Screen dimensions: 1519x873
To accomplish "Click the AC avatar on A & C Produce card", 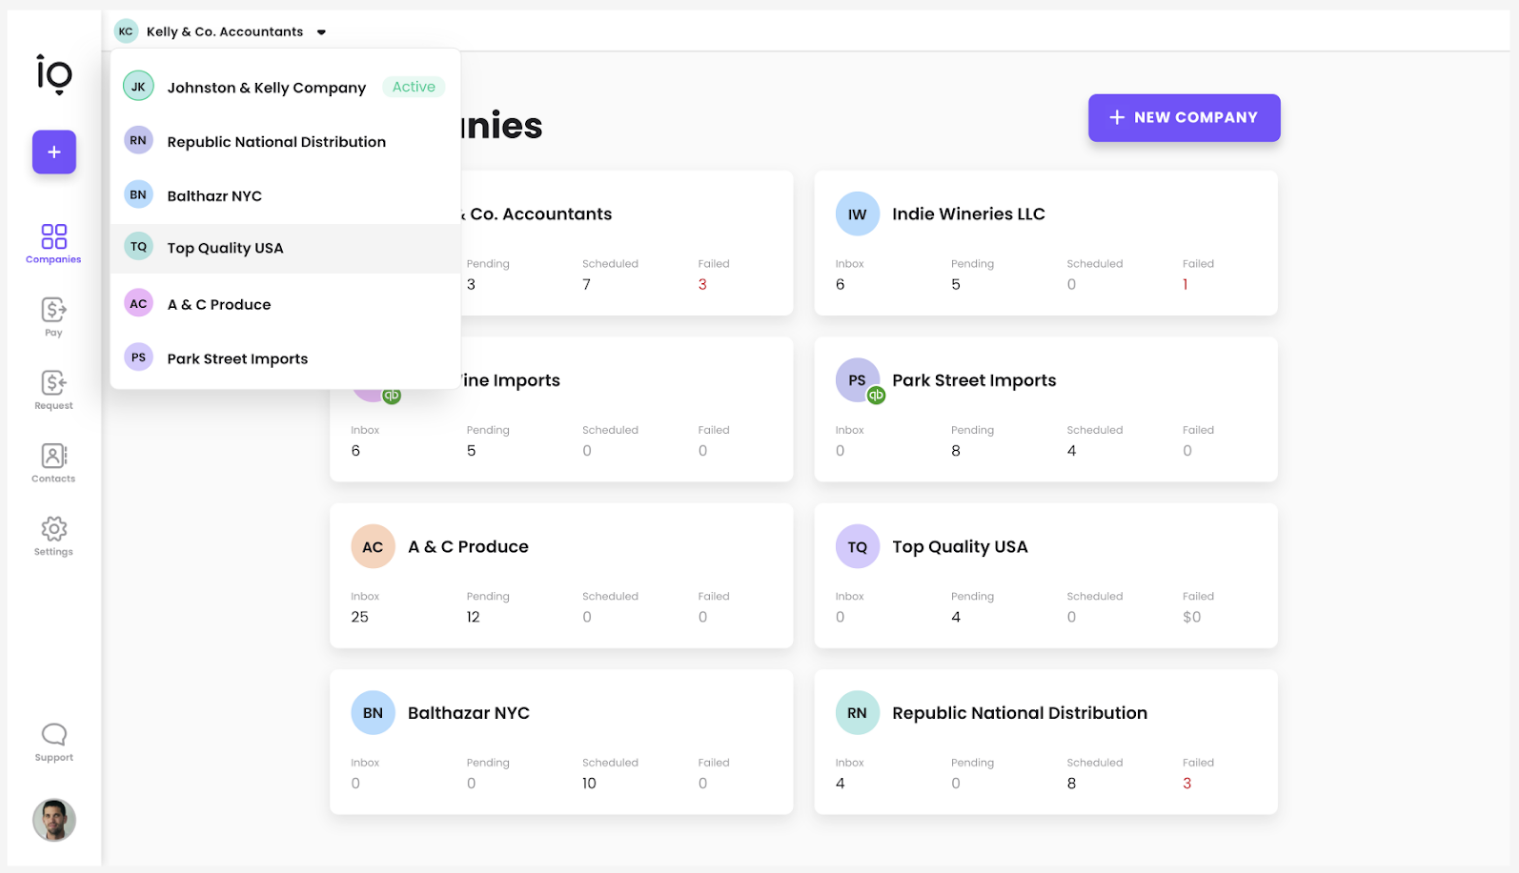I will [373, 547].
